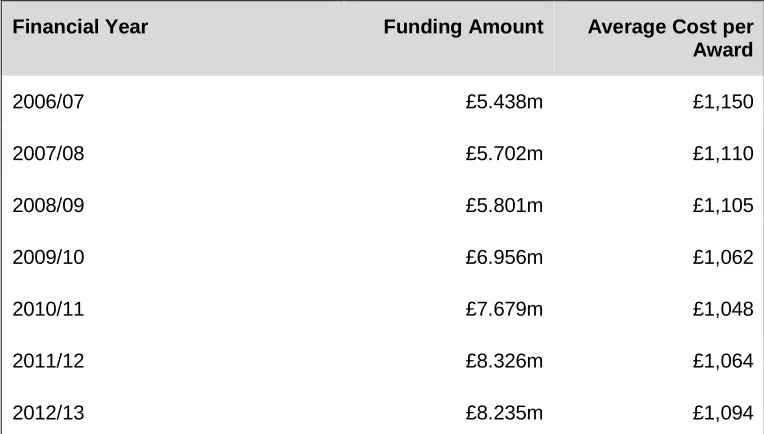The width and height of the screenshot is (764, 434).
Task: Click the £1,150 average cost value
Action: pos(723,102)
